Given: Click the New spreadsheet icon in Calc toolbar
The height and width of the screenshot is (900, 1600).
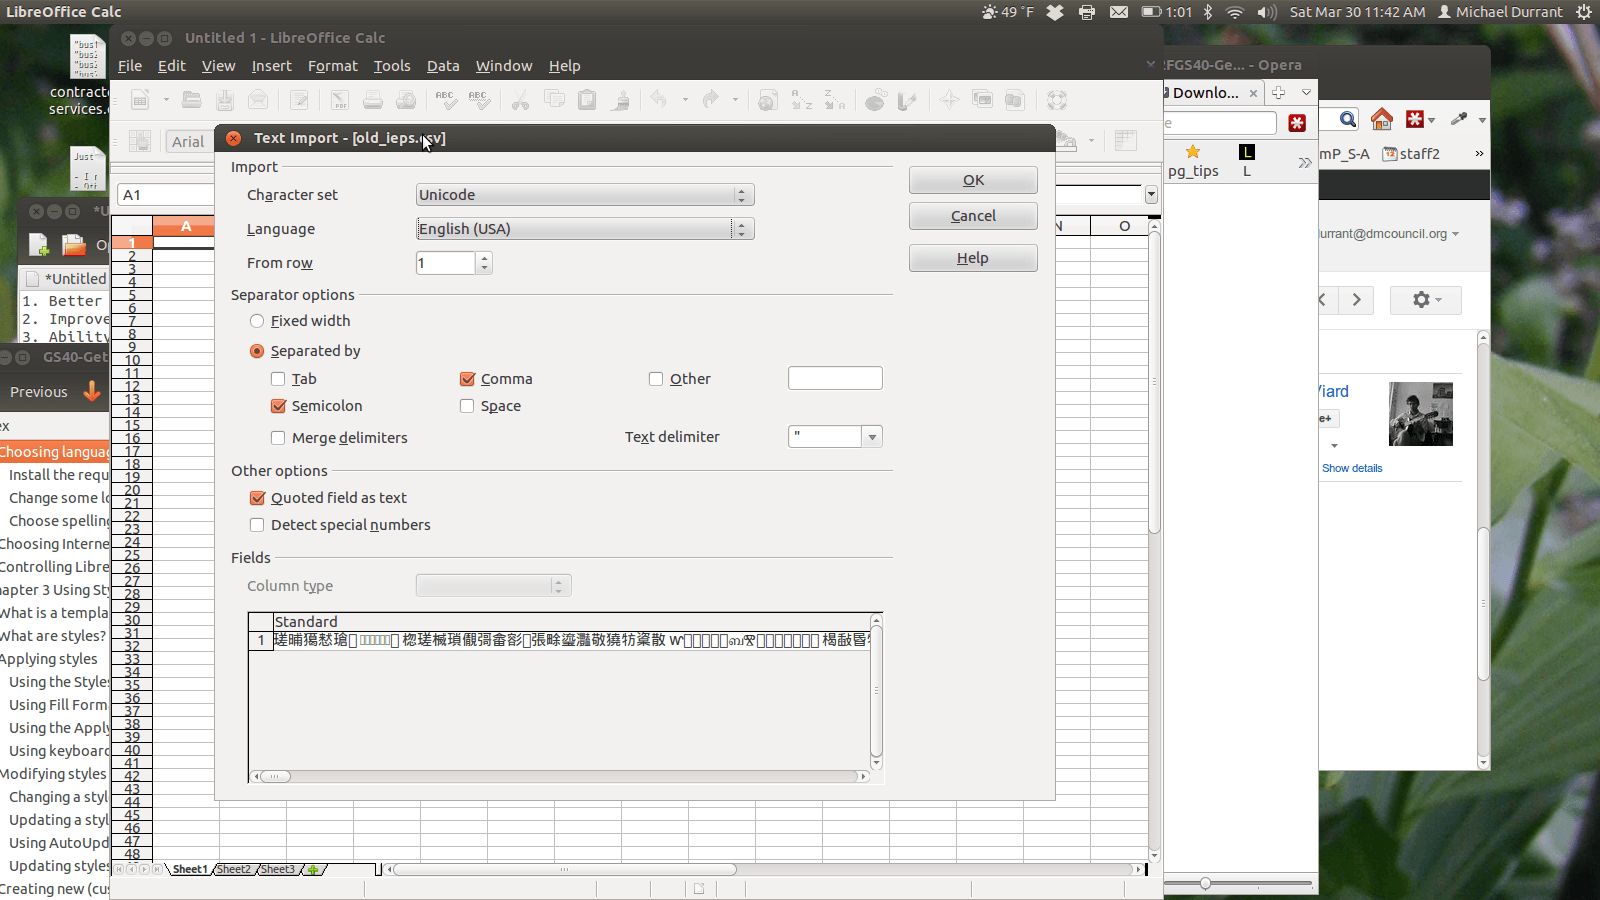Looking at the screenshot, I should point(141,100).
